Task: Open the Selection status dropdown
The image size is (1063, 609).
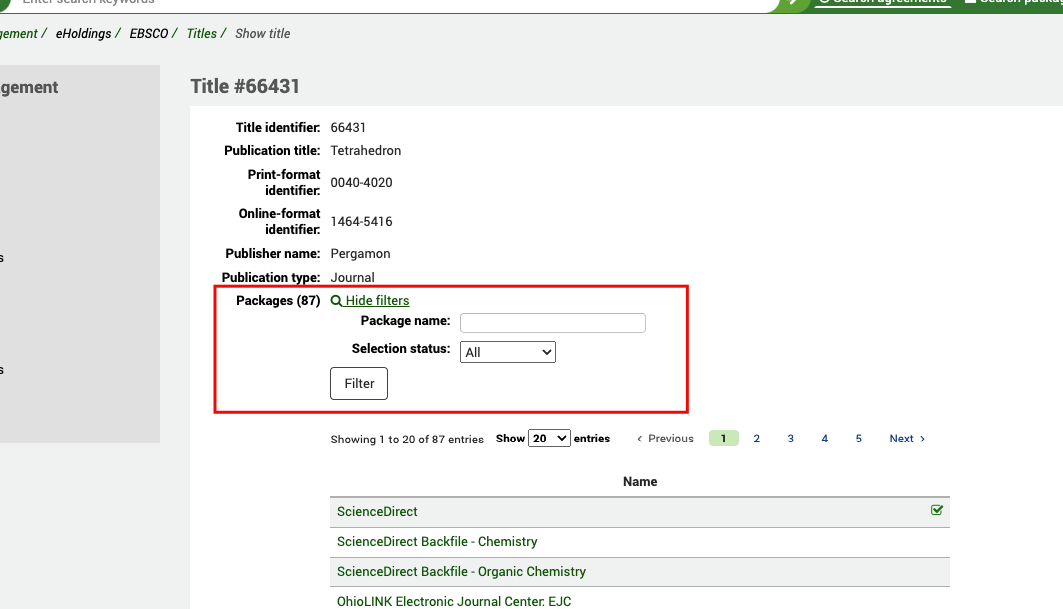Action: pos(507,351)
